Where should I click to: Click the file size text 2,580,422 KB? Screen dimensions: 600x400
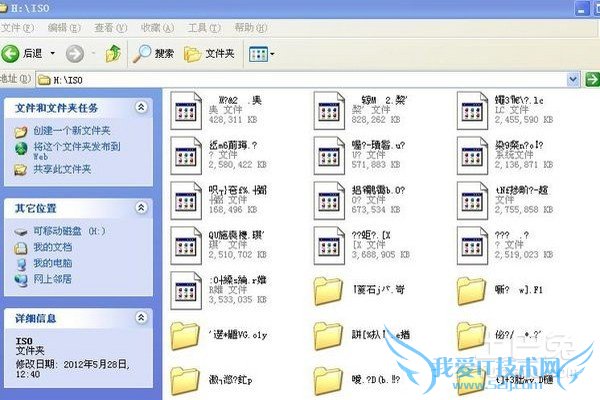237,165
